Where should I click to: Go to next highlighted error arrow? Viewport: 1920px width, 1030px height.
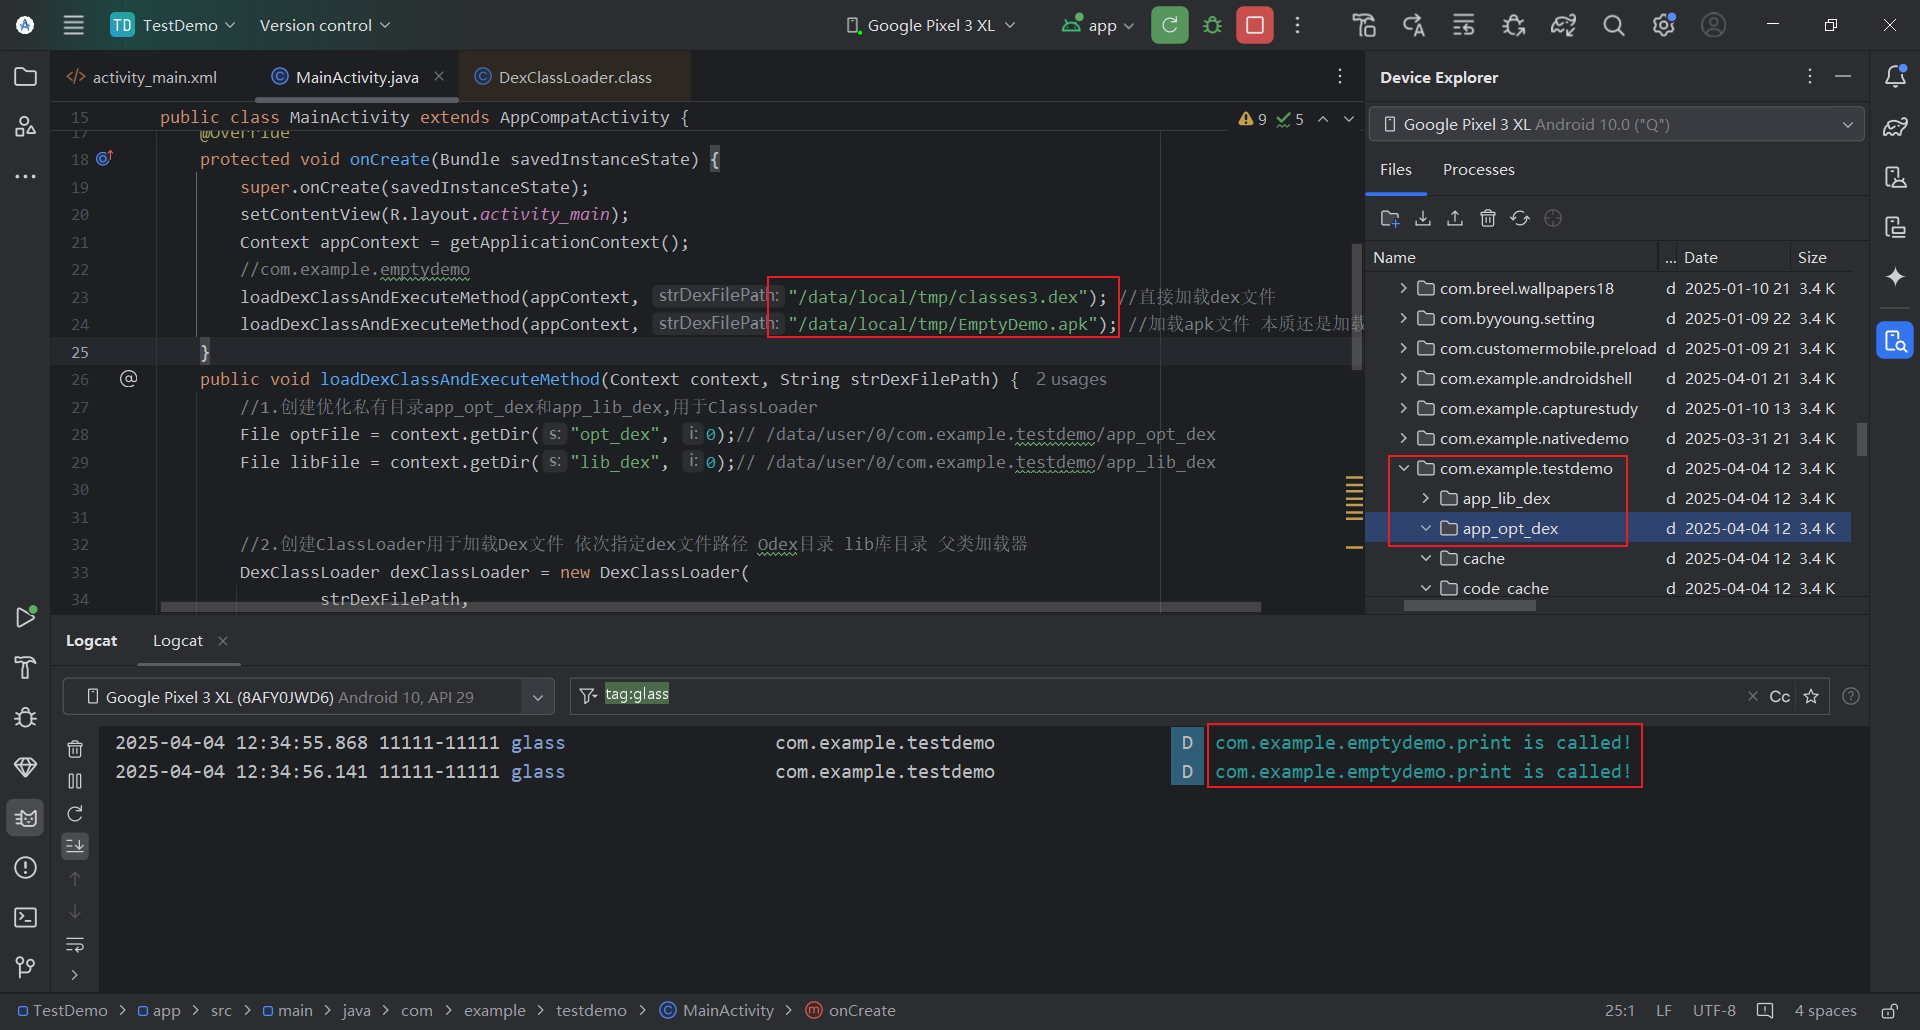click(x=1349, y=119)
